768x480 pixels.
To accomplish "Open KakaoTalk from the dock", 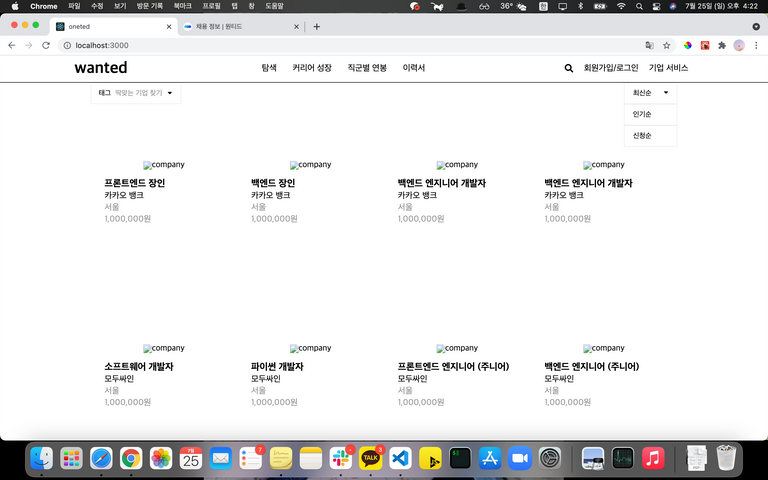I will (371, 459).
